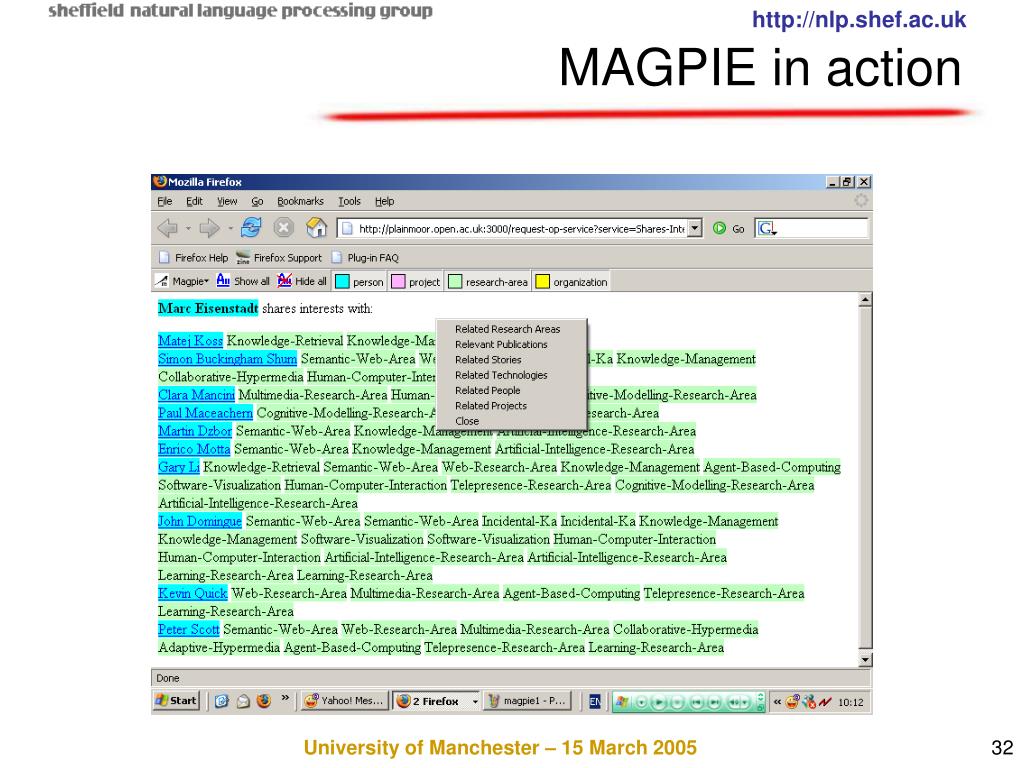Choose Related People from context menu
The height and width of the screenshot is (768, 1024).
coord(487,391)
